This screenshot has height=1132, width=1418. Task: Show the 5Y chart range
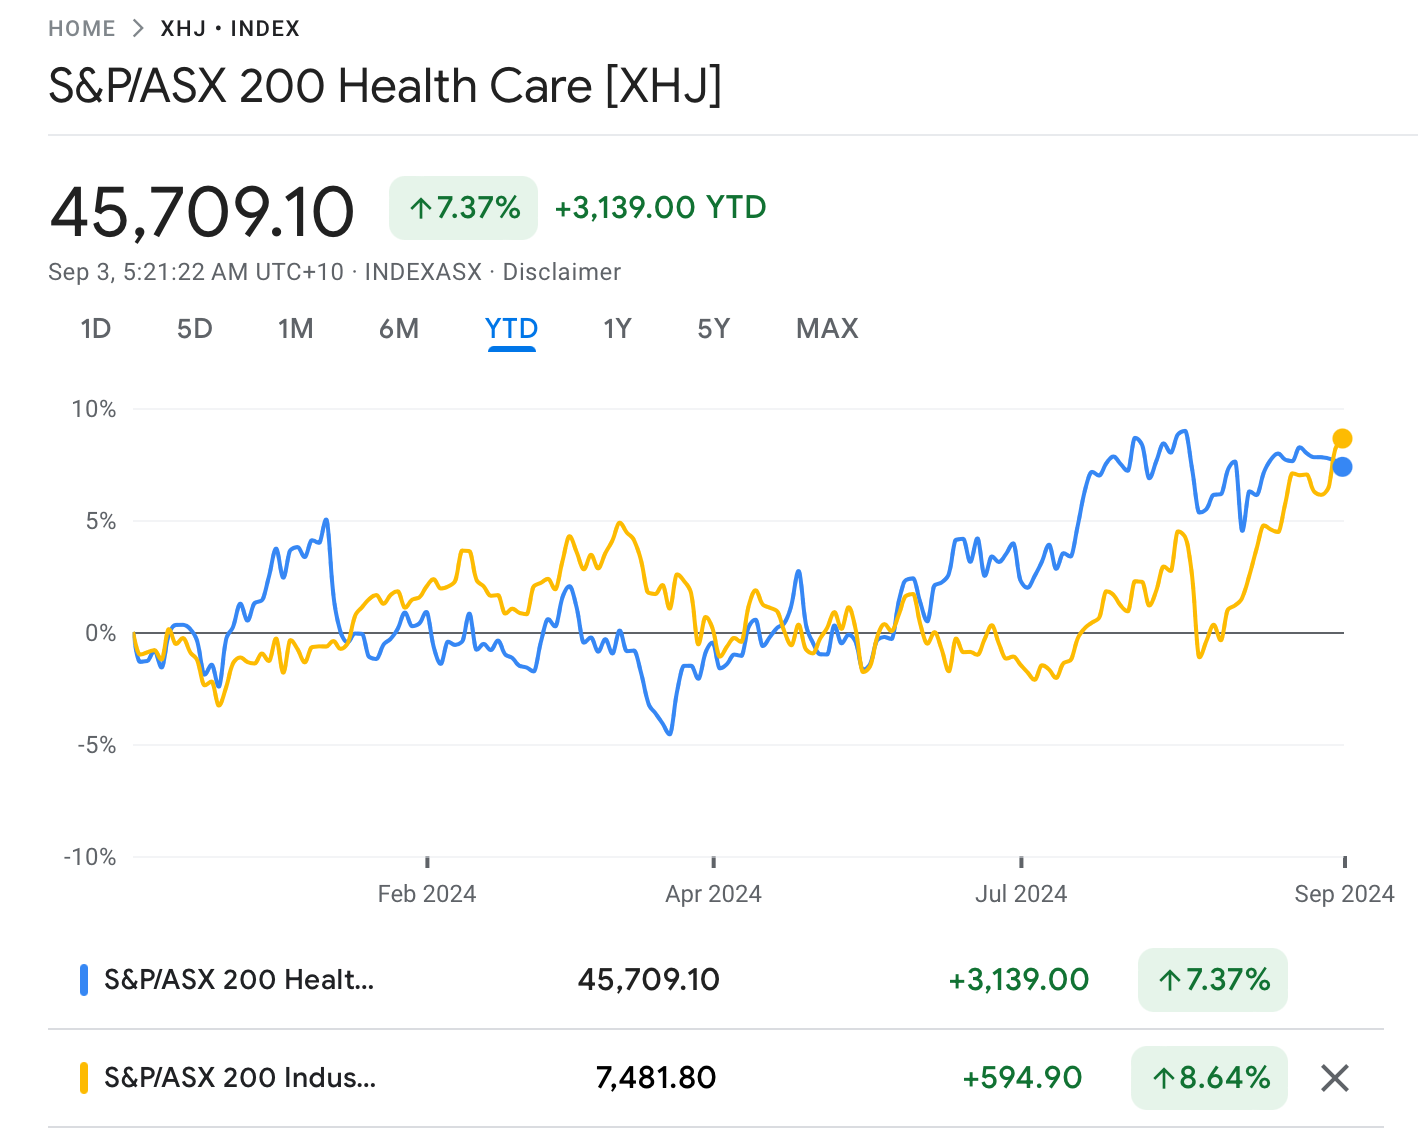[x=713, y=329]
